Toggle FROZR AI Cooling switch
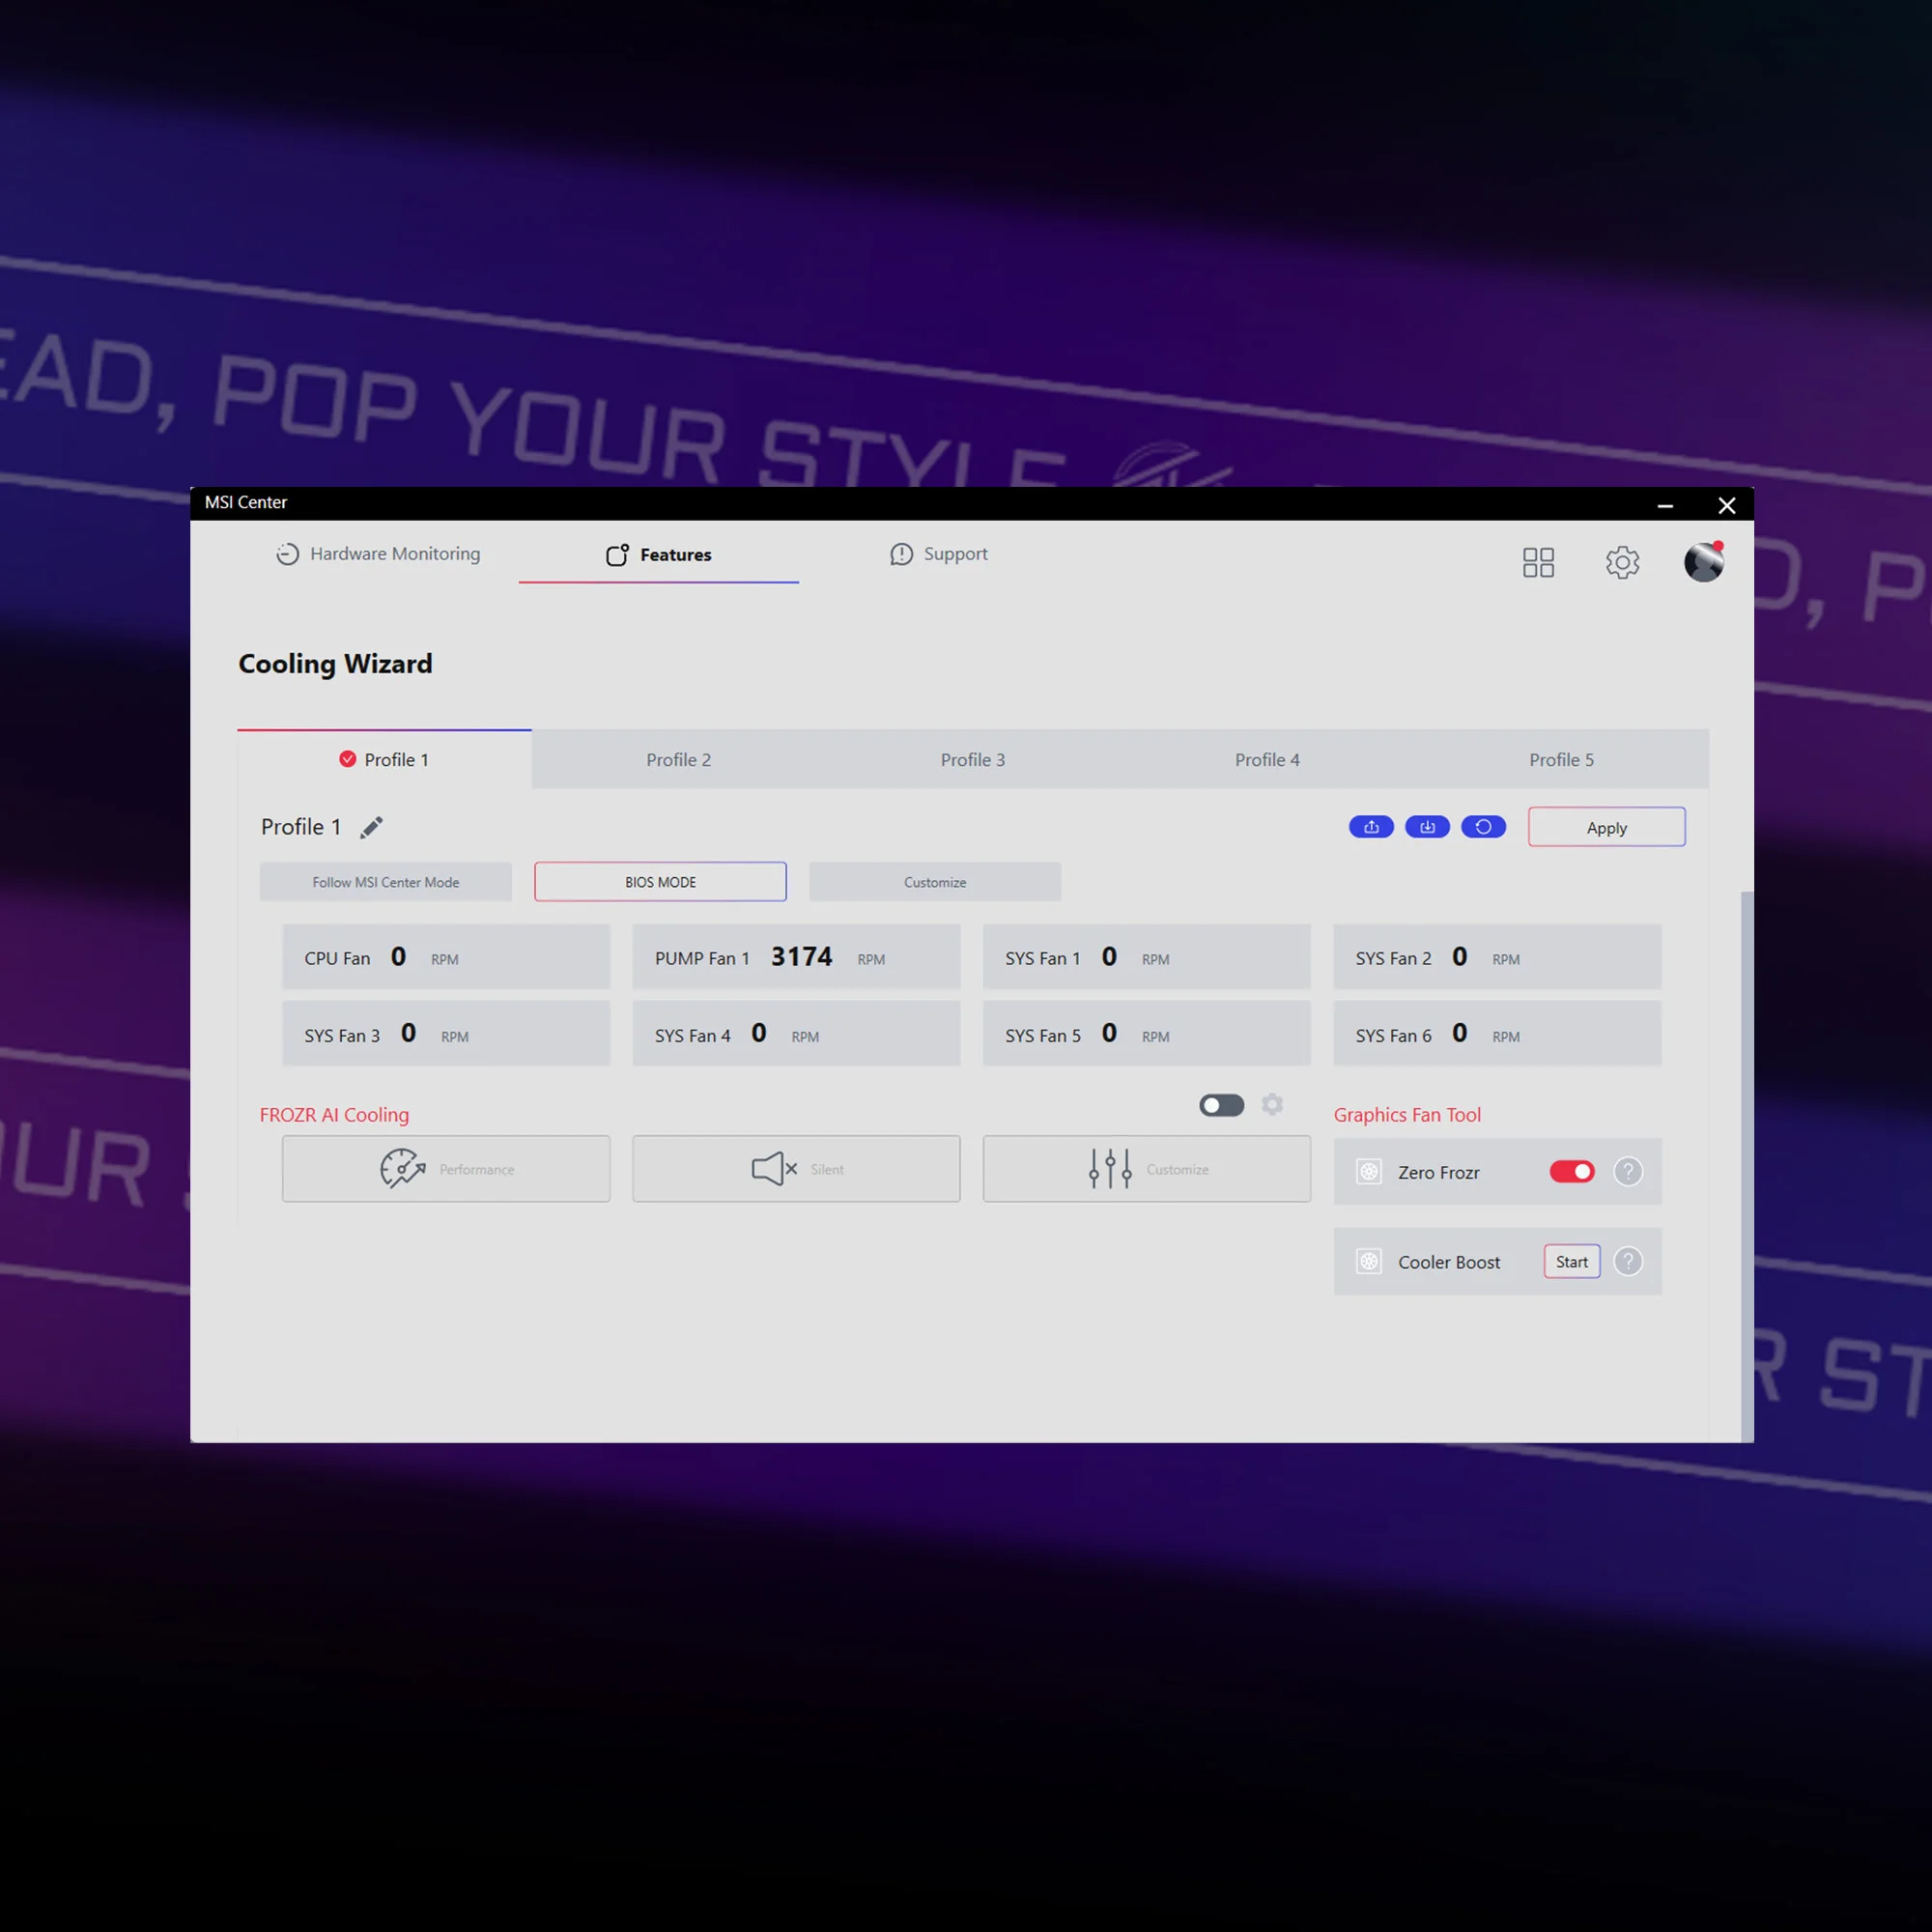 [x=1221, y=1105]
